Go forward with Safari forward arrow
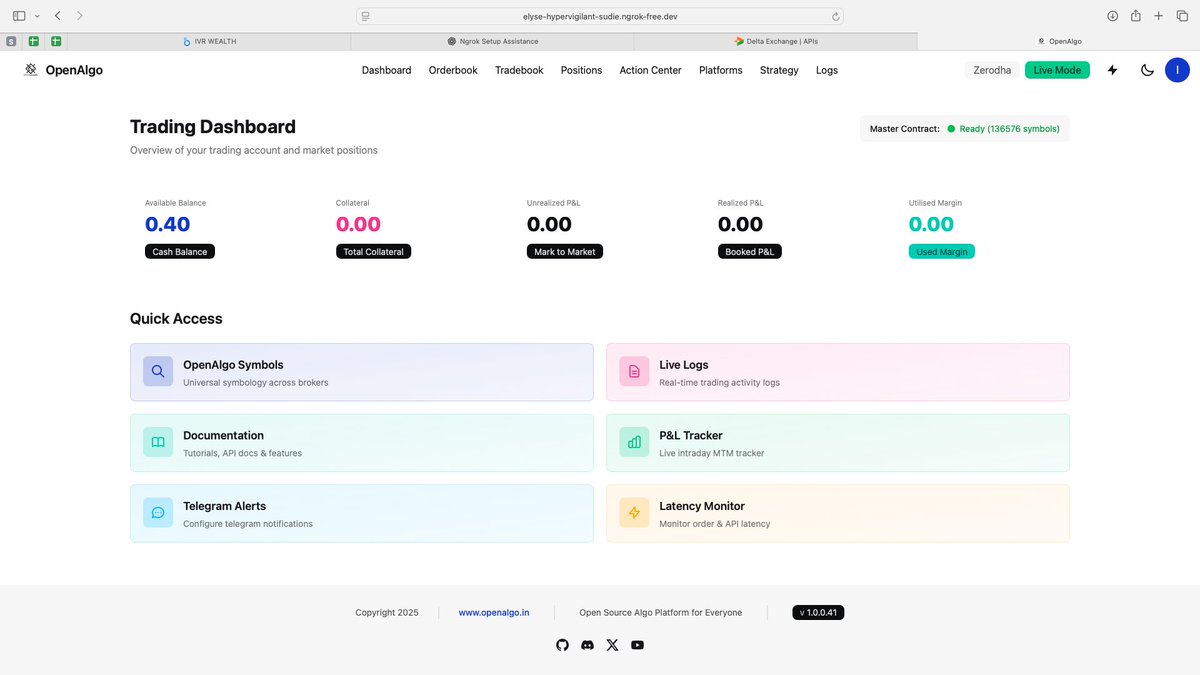The height and width of the screenshot is (675, 1200). (80, 16)
